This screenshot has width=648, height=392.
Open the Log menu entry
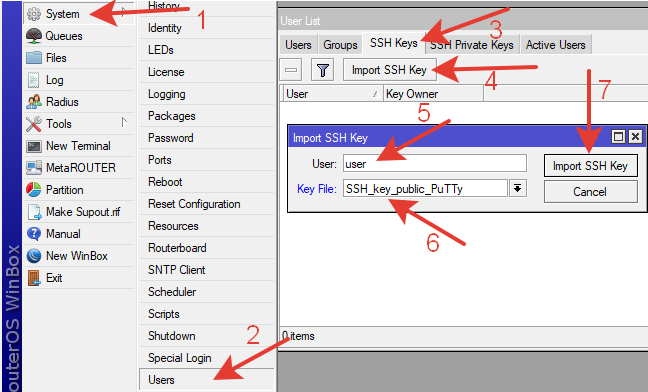coord(79,80)
